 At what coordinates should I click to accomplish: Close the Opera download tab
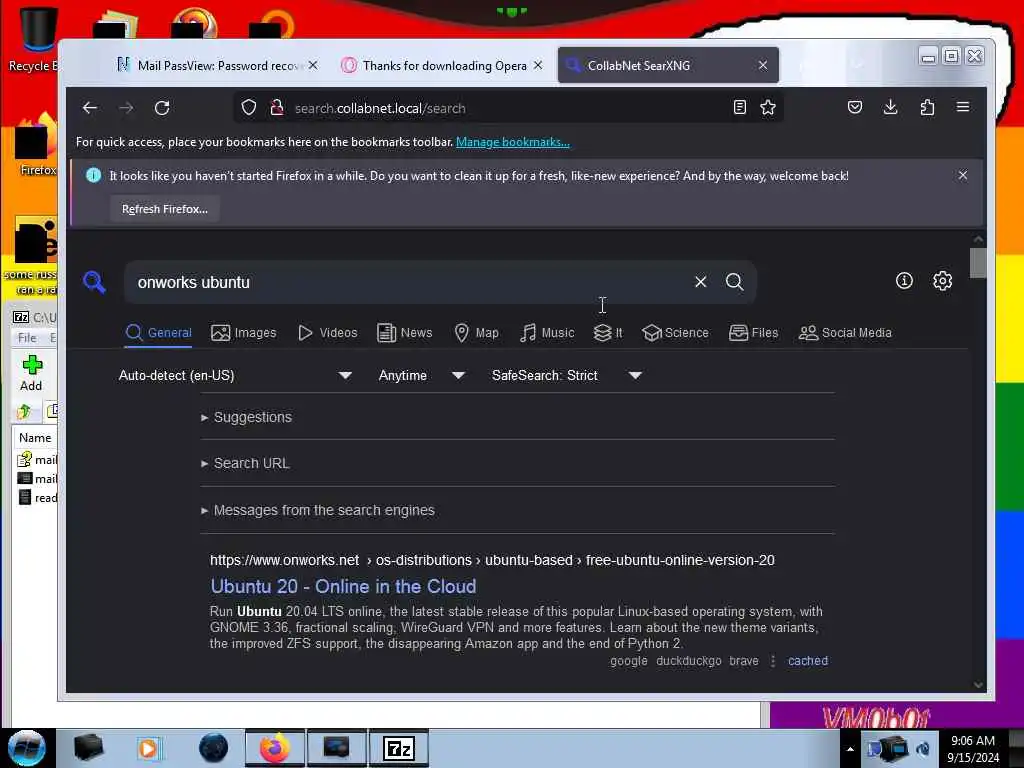point(538,65)
